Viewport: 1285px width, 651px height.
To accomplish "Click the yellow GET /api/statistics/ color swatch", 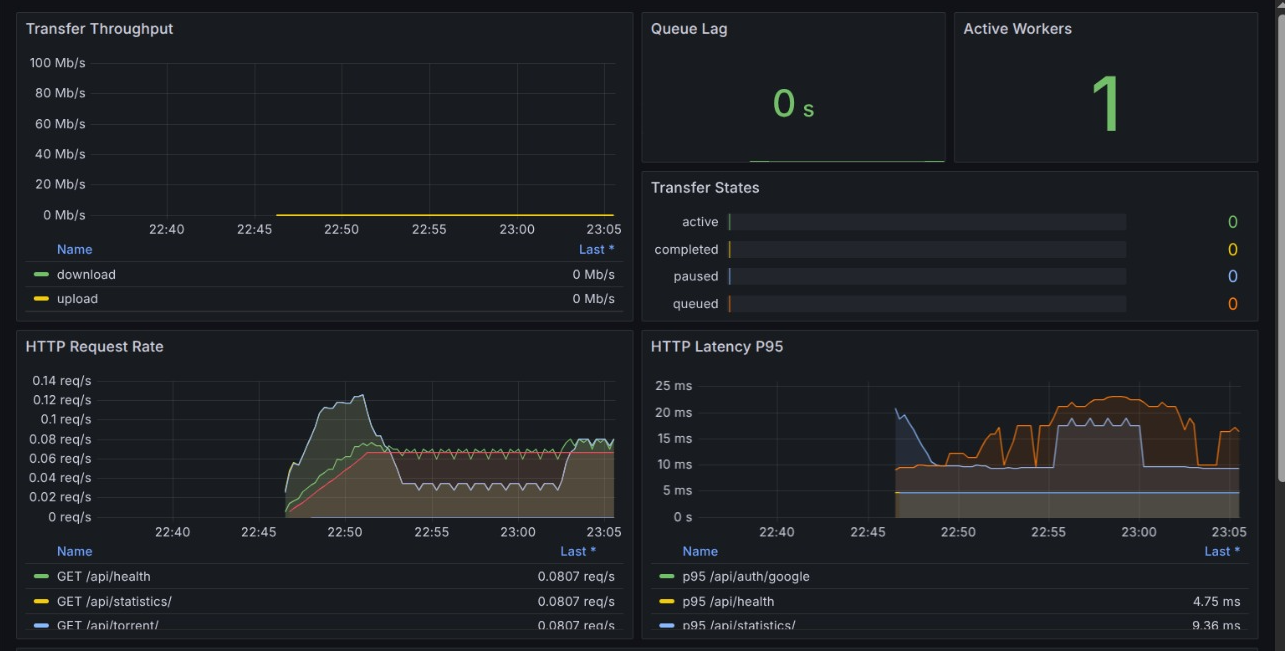I will click(x=41, y=601).
